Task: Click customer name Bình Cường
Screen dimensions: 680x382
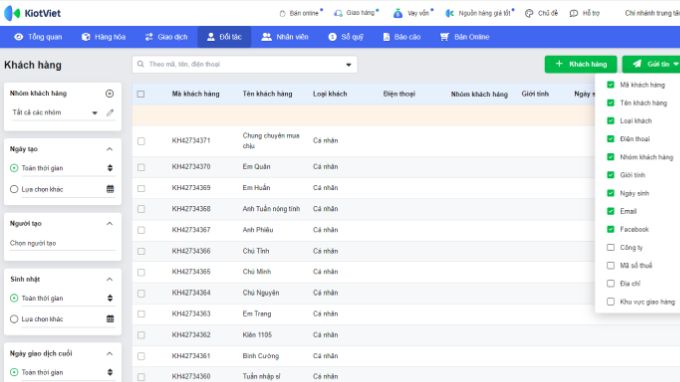Action: coord(261,356)
